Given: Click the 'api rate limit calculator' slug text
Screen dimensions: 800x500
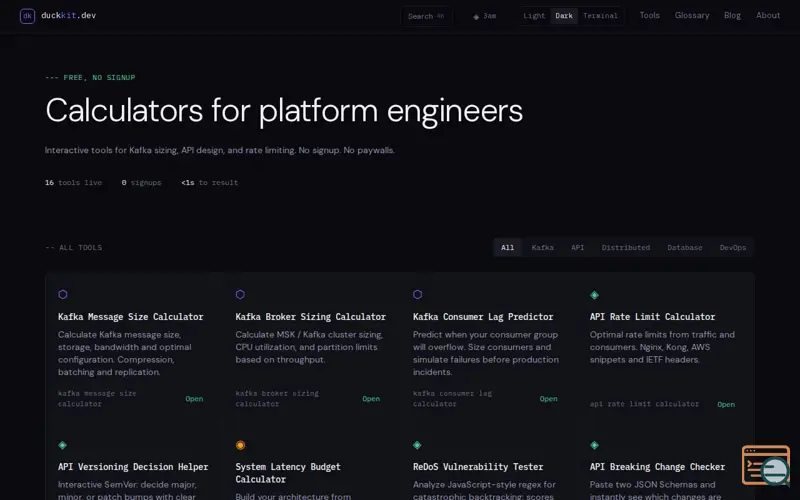Looking at the screenshot, I should (x=644, y=404).
